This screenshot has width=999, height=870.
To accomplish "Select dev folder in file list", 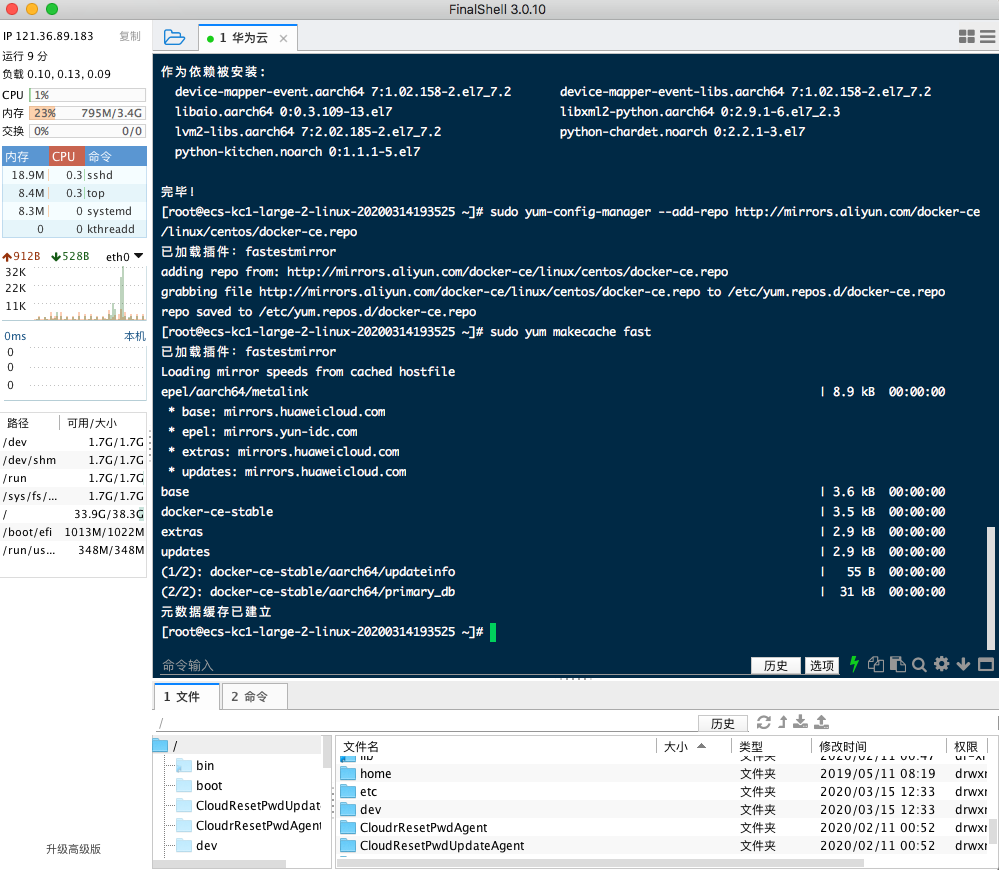I will click(663, 809).
